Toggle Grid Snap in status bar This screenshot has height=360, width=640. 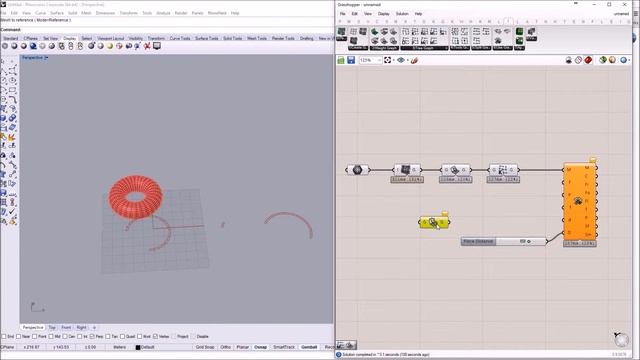point(205,347)
